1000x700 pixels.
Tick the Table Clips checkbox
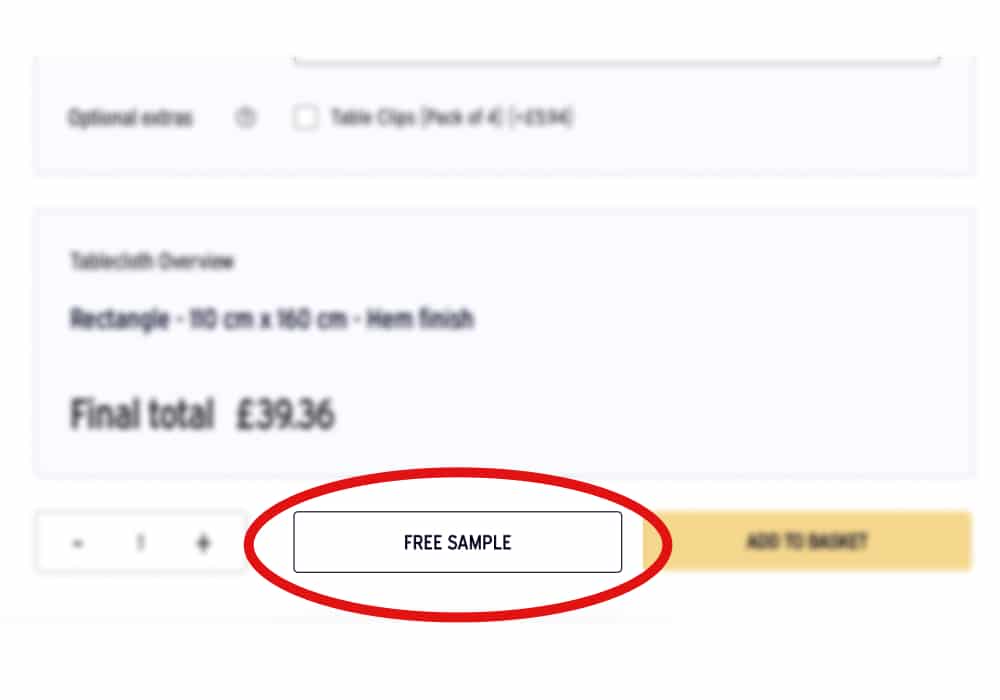click(x=305, y=117)
